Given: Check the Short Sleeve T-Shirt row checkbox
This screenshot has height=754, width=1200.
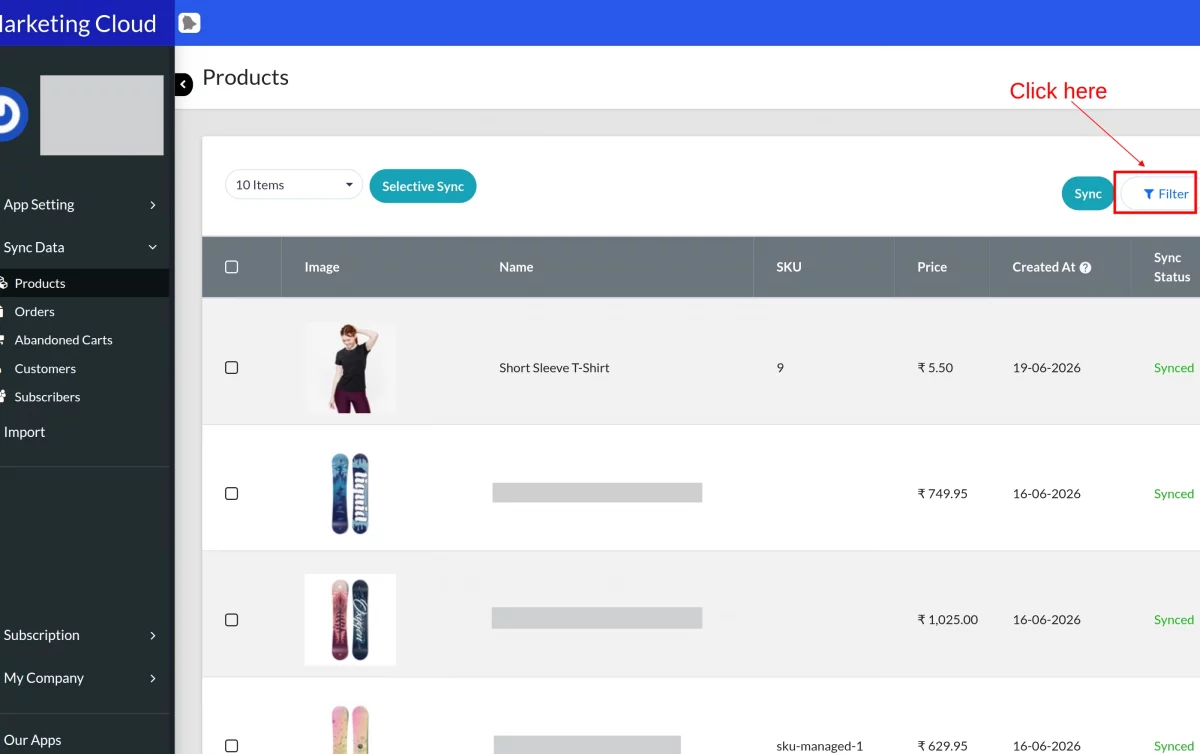Looking at the screenshot, I should point(232,368).
